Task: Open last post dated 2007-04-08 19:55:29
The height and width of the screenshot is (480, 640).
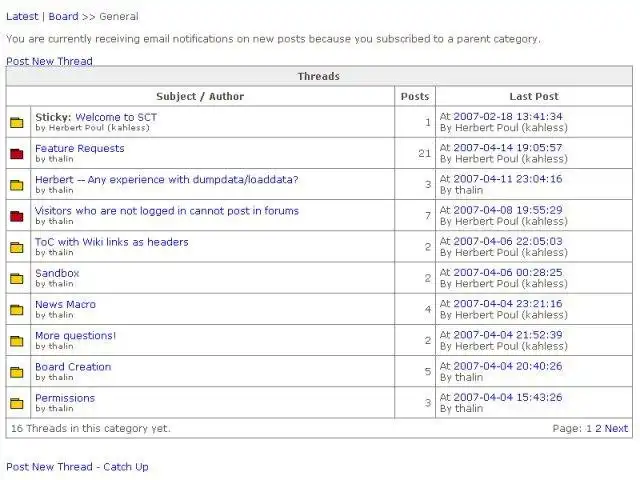Action: (508, 210)
